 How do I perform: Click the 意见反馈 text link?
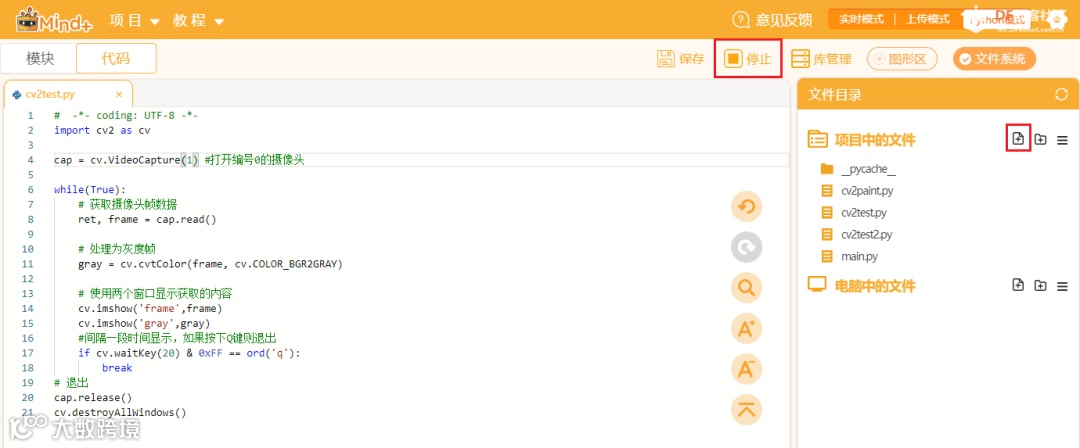point(784,20)
